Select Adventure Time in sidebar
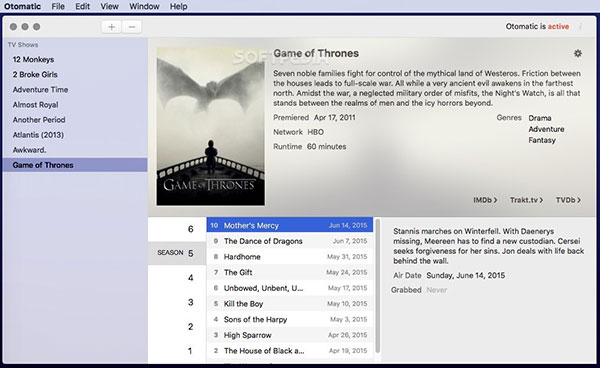This screenshot has height=368, width=600. click(x=75, y=90)
